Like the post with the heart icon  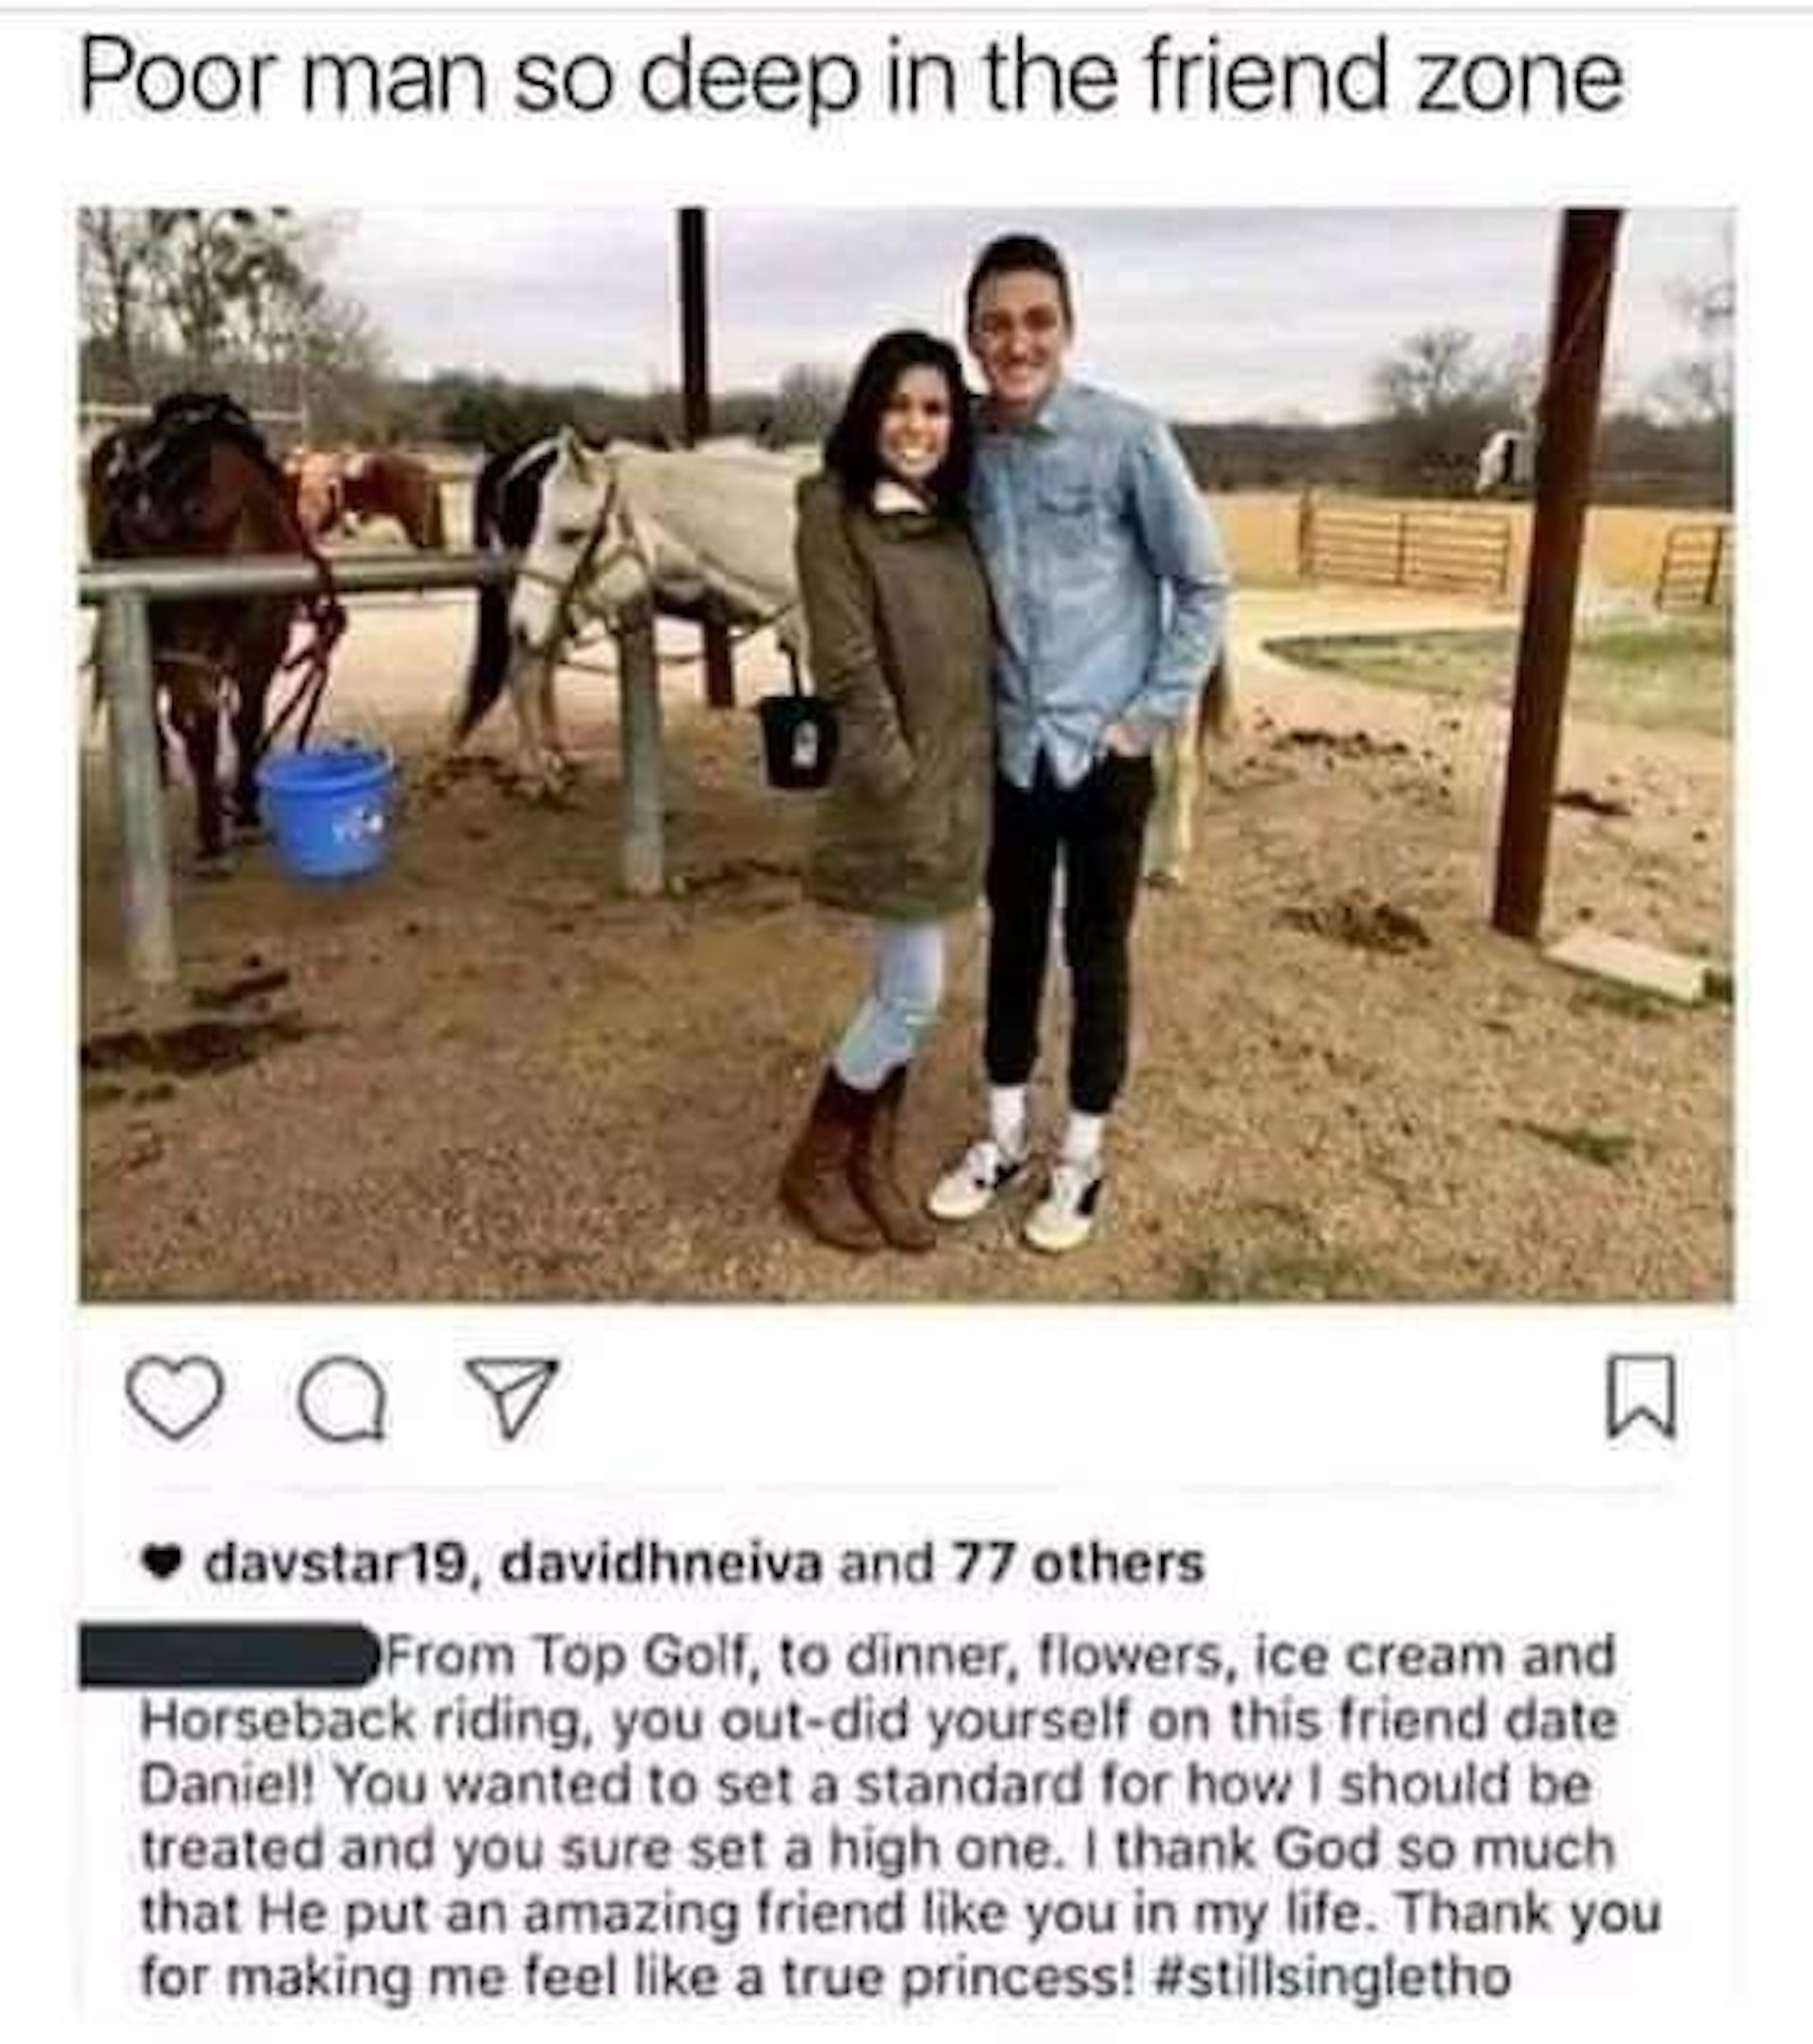(x=175, y=1398)
